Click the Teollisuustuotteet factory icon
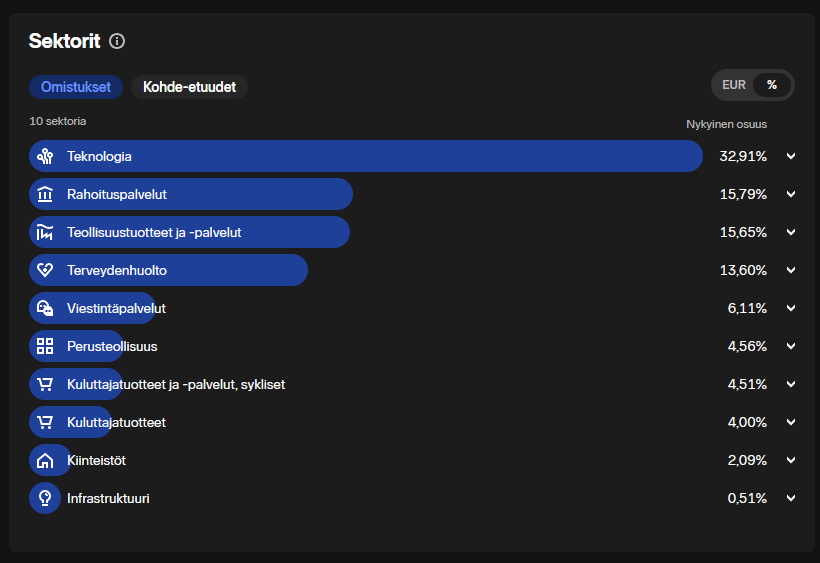 (45, 232)
